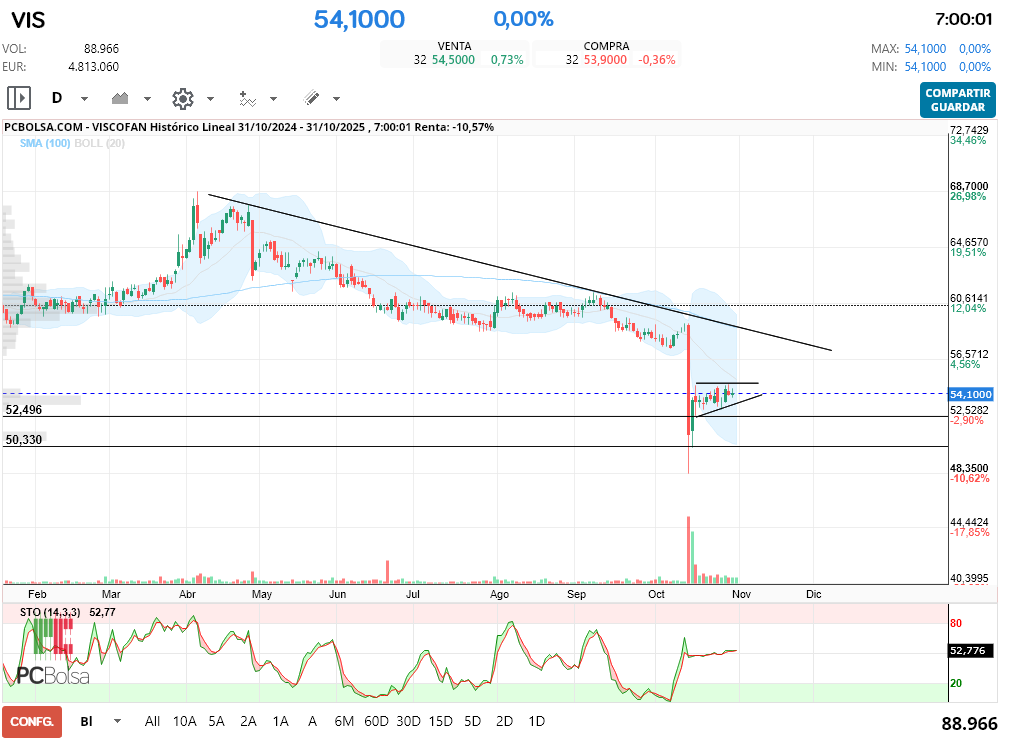This screenshot has height=743, width=1011.
Task: Click the Oct month axis label
Action: (656, 594)
